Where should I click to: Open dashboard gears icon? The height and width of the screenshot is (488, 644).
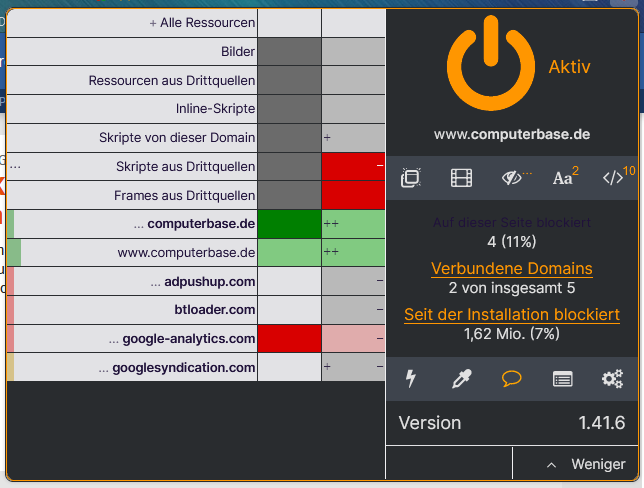coord(612,379)
